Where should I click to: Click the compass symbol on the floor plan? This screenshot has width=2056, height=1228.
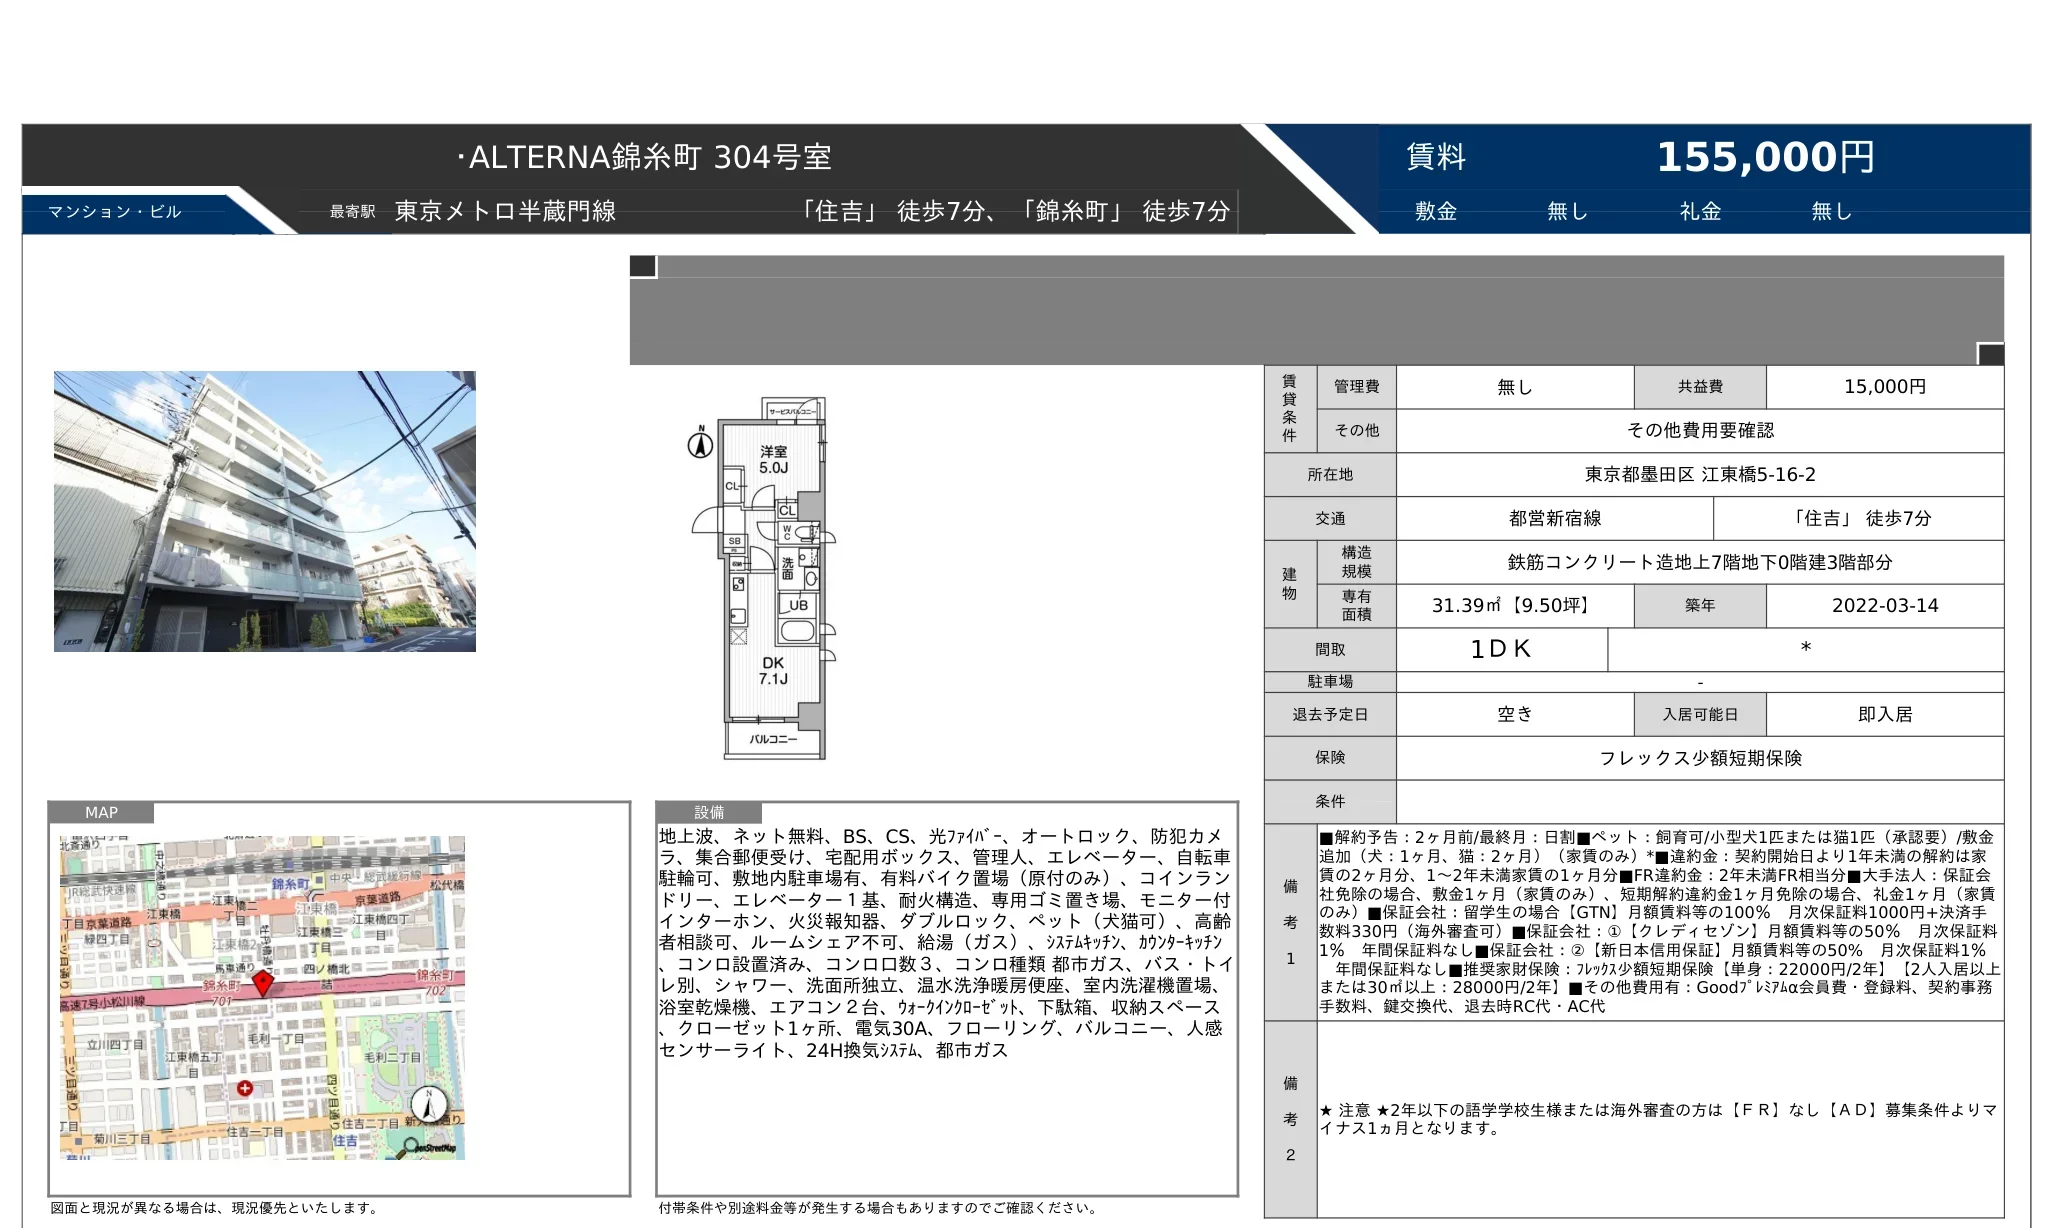click(700, 444)
